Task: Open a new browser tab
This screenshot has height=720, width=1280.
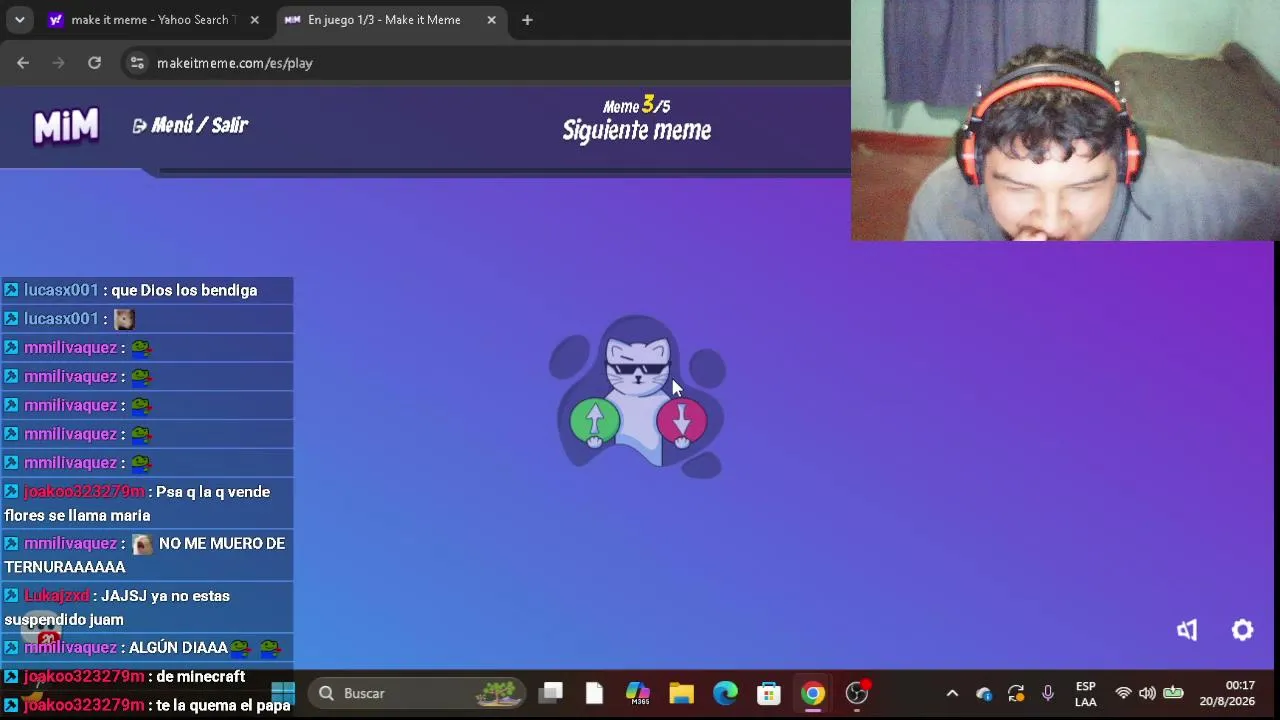Action: coord(527,20)
